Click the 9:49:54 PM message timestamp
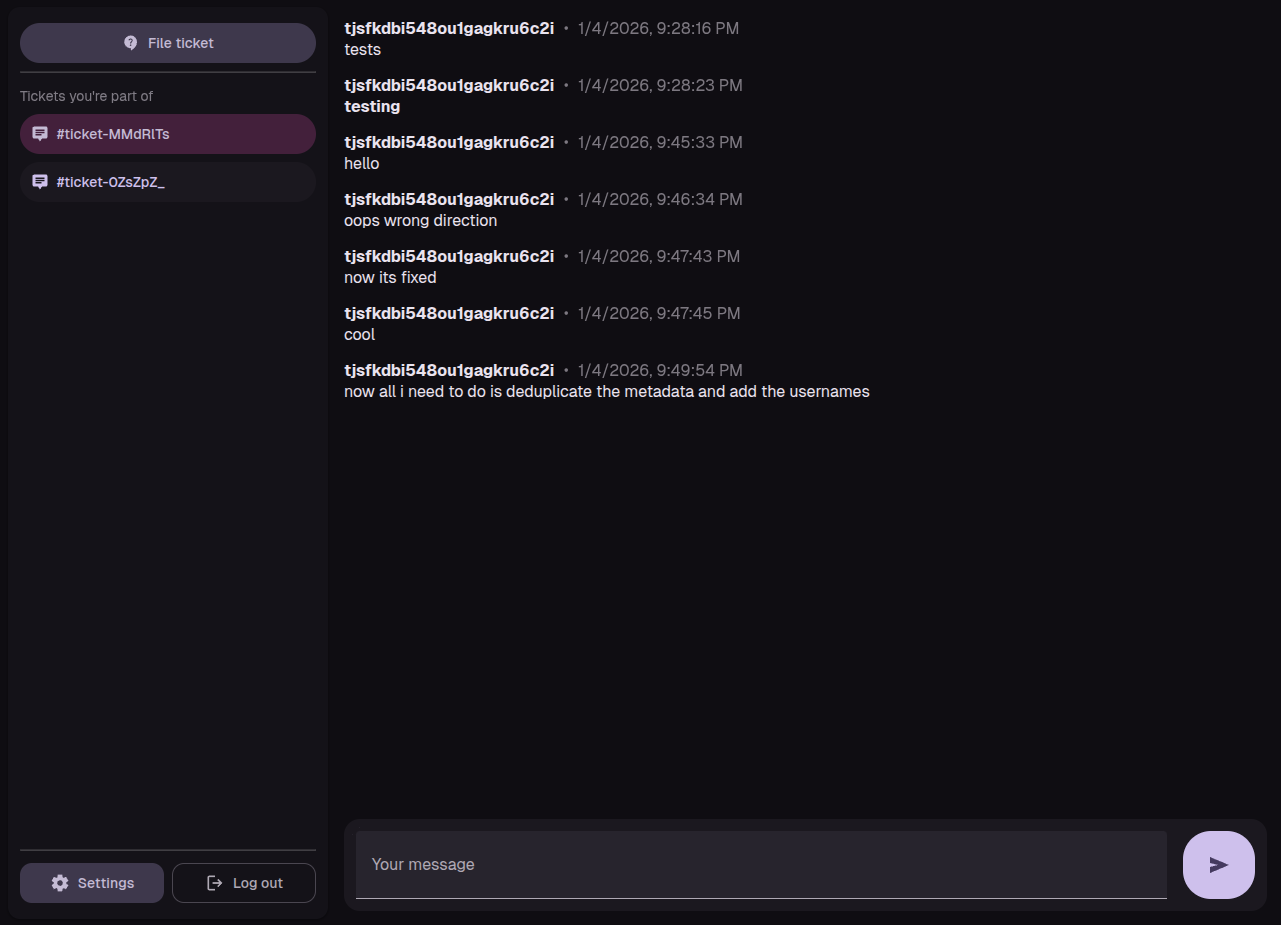This screenshot has height=925, width=1281. click(660, 370)
